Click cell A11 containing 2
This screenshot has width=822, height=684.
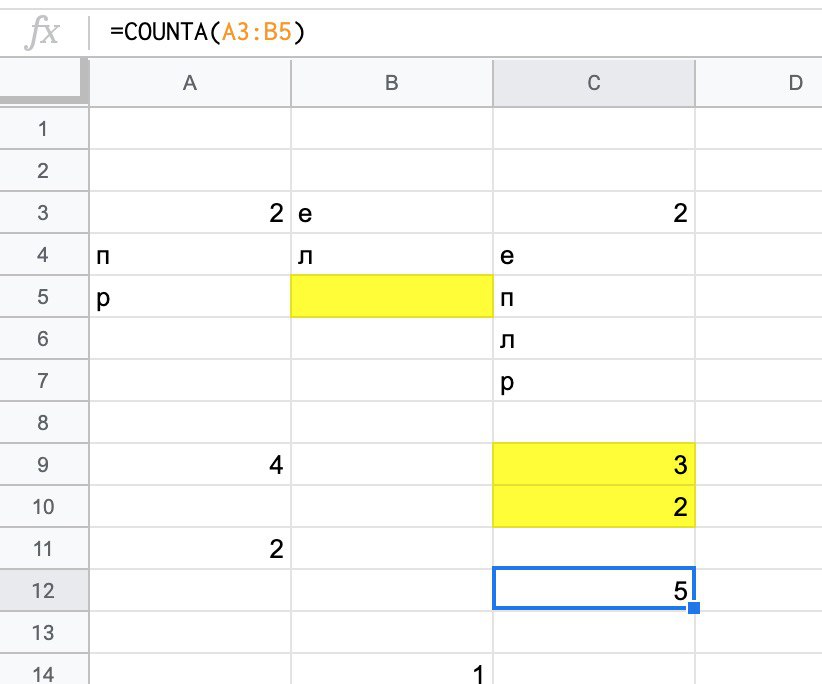coord(190,549)
